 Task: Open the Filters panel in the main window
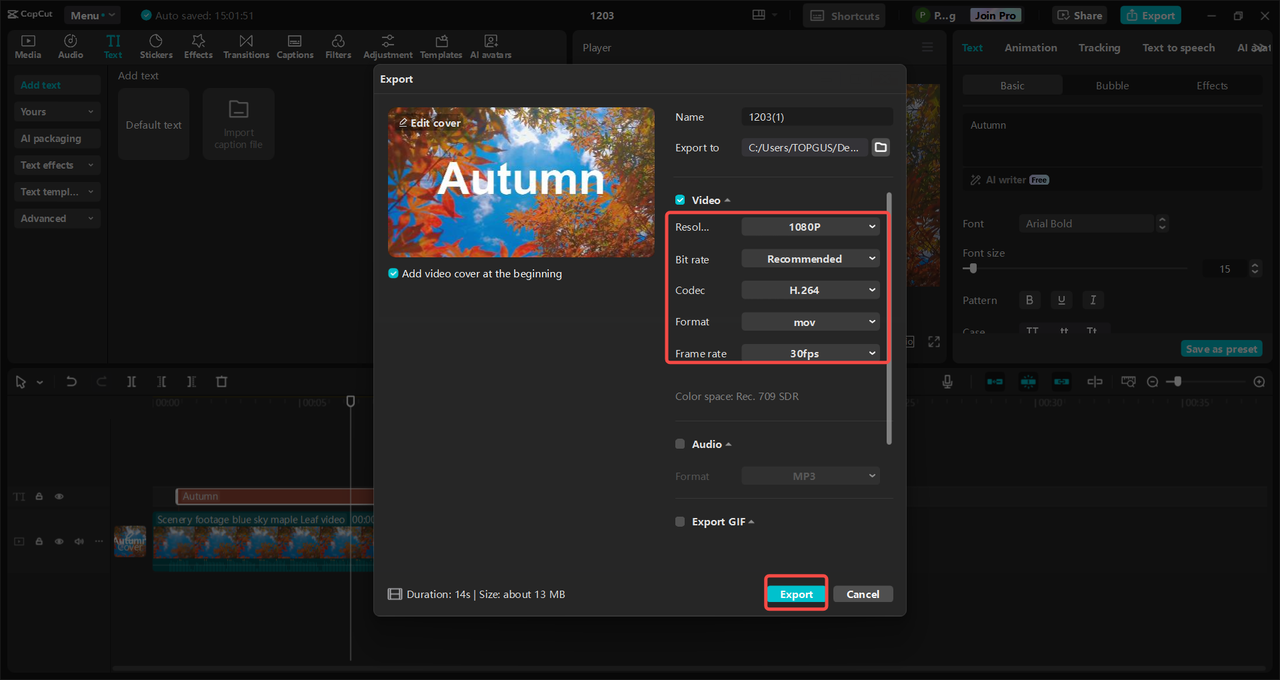click(x=338, y=46)
